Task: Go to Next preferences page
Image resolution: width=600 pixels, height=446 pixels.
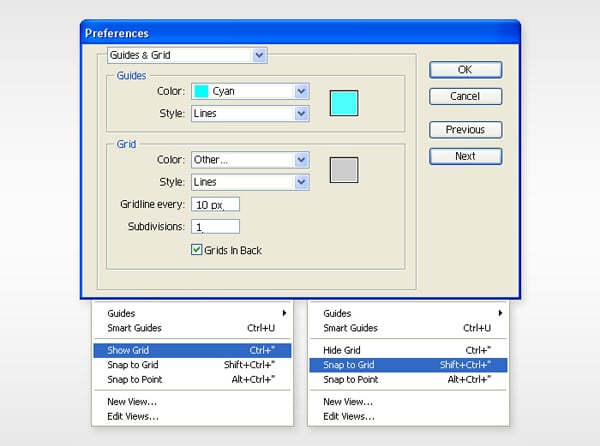Action: [x=465, y=156]
